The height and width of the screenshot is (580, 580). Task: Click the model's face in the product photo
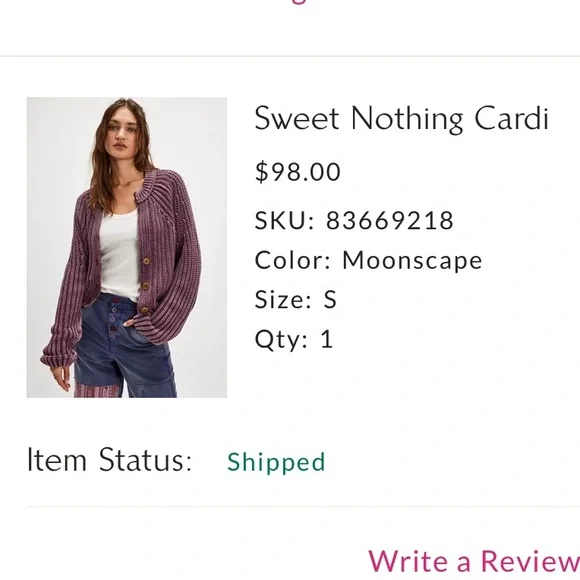122,130
